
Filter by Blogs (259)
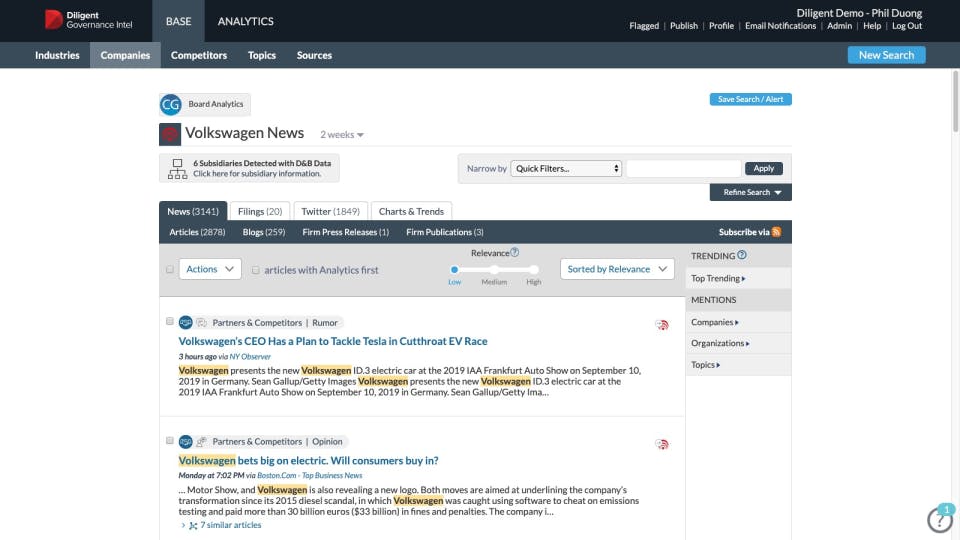click(264, 232)
